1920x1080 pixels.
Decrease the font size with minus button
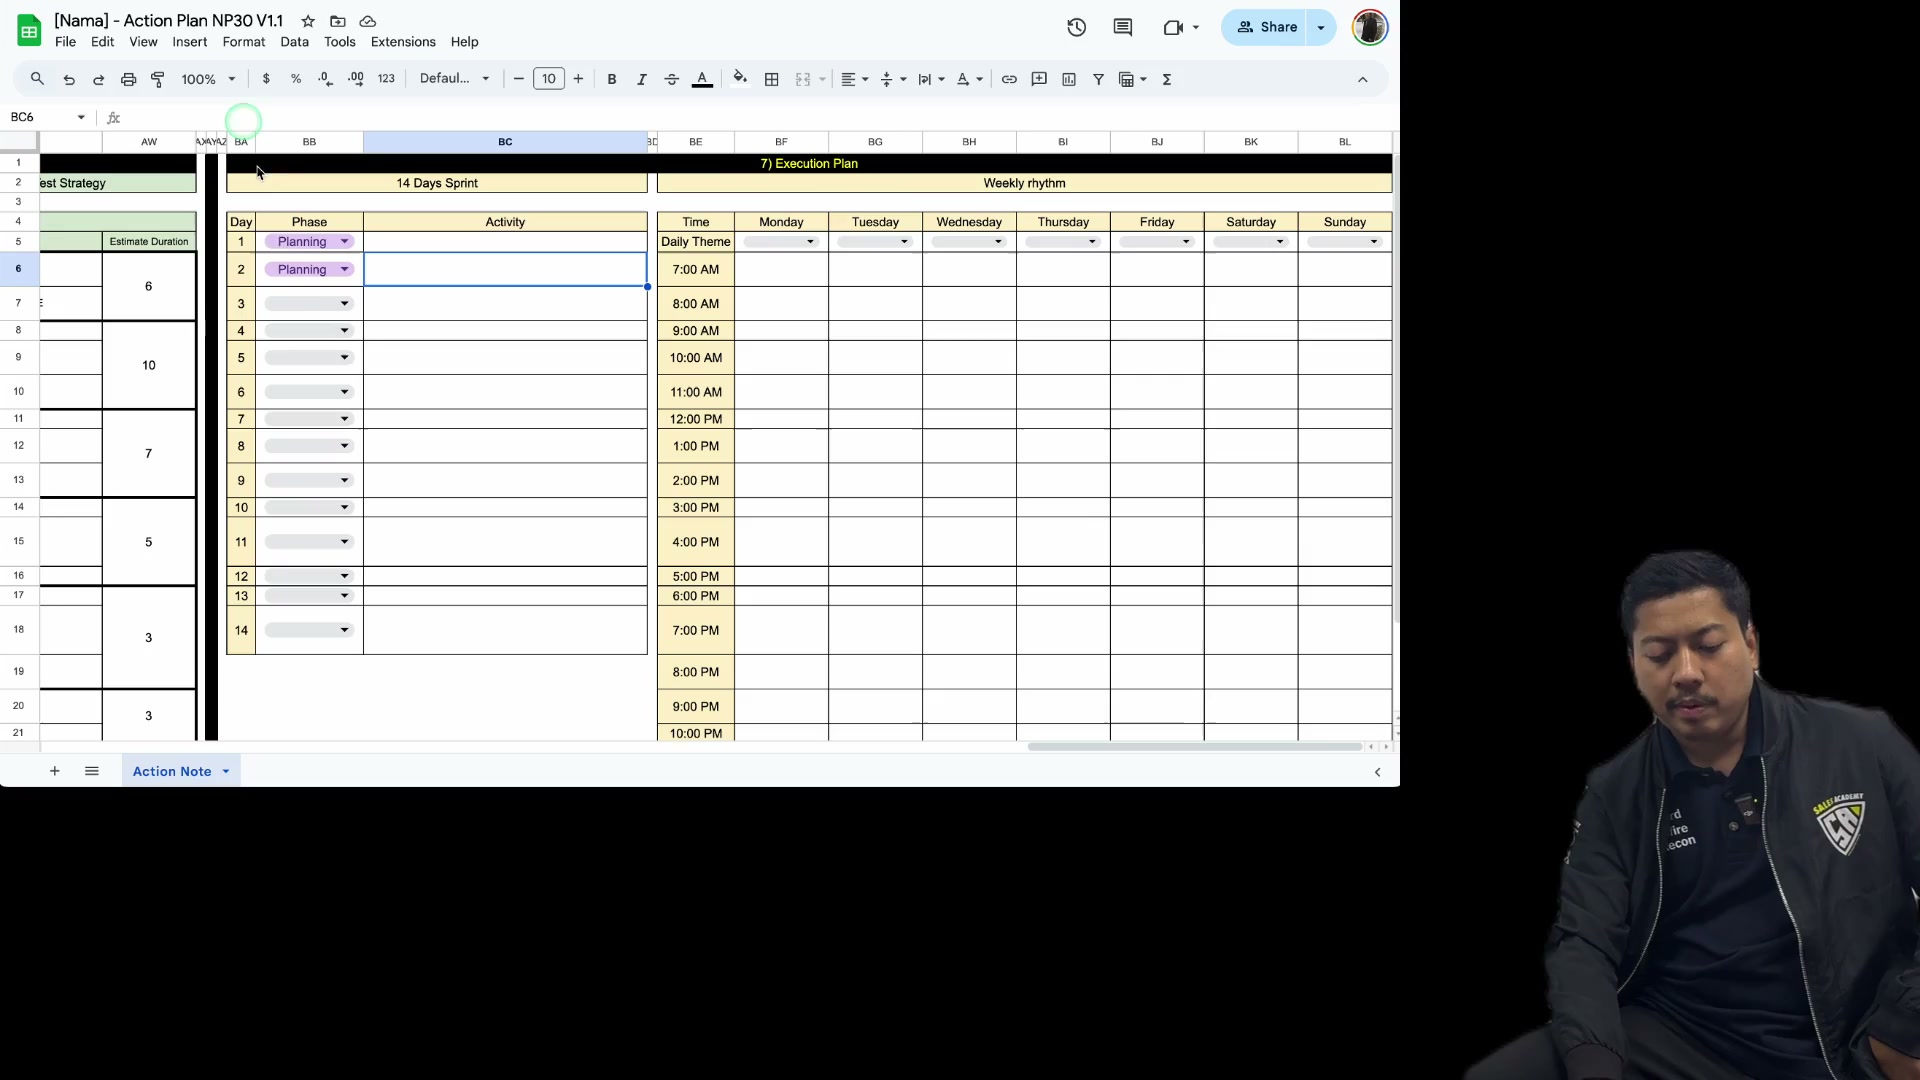[x=518, y=79]
